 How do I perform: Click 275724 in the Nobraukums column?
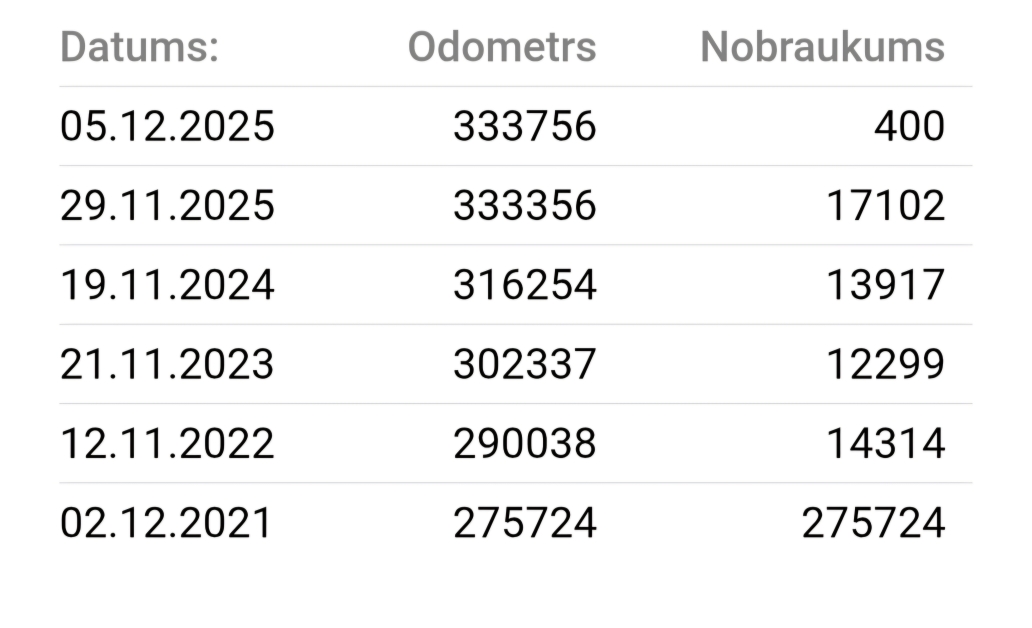coord(873,523)
